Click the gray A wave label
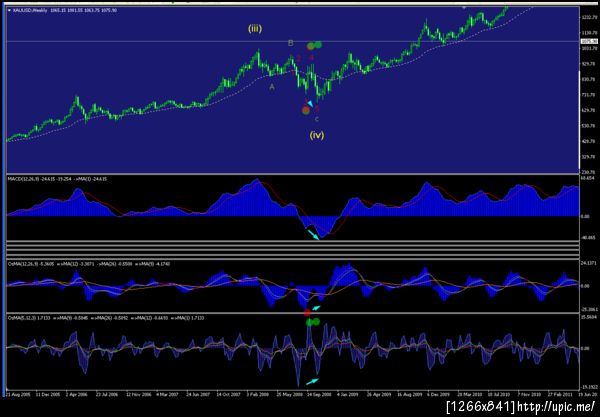Image resolution: width=600 pixels, height=417 pixels. click(x=272, y=87)
